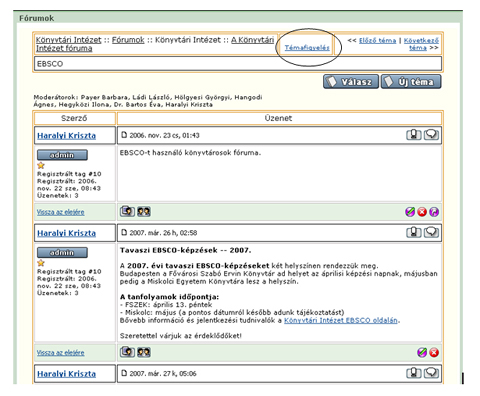The height and width of the screenshot is (396, 480).
Task: Click the Szerző column header
Action: (74, 118)
